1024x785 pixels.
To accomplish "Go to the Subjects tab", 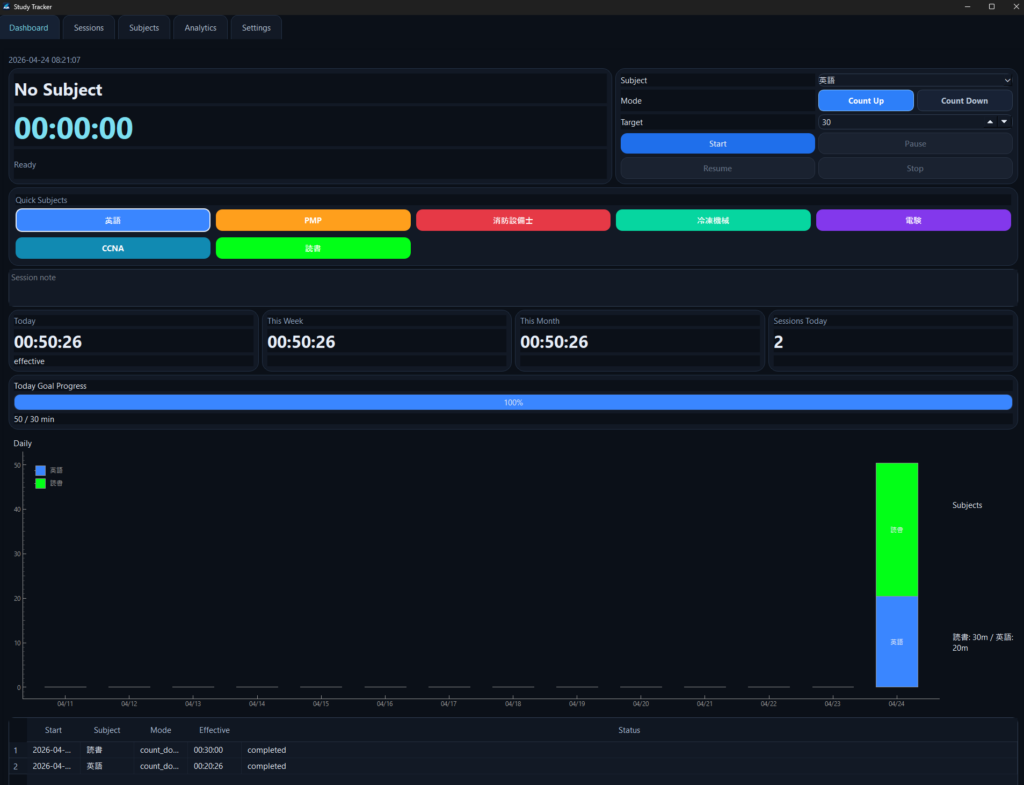I will [144, 28].
